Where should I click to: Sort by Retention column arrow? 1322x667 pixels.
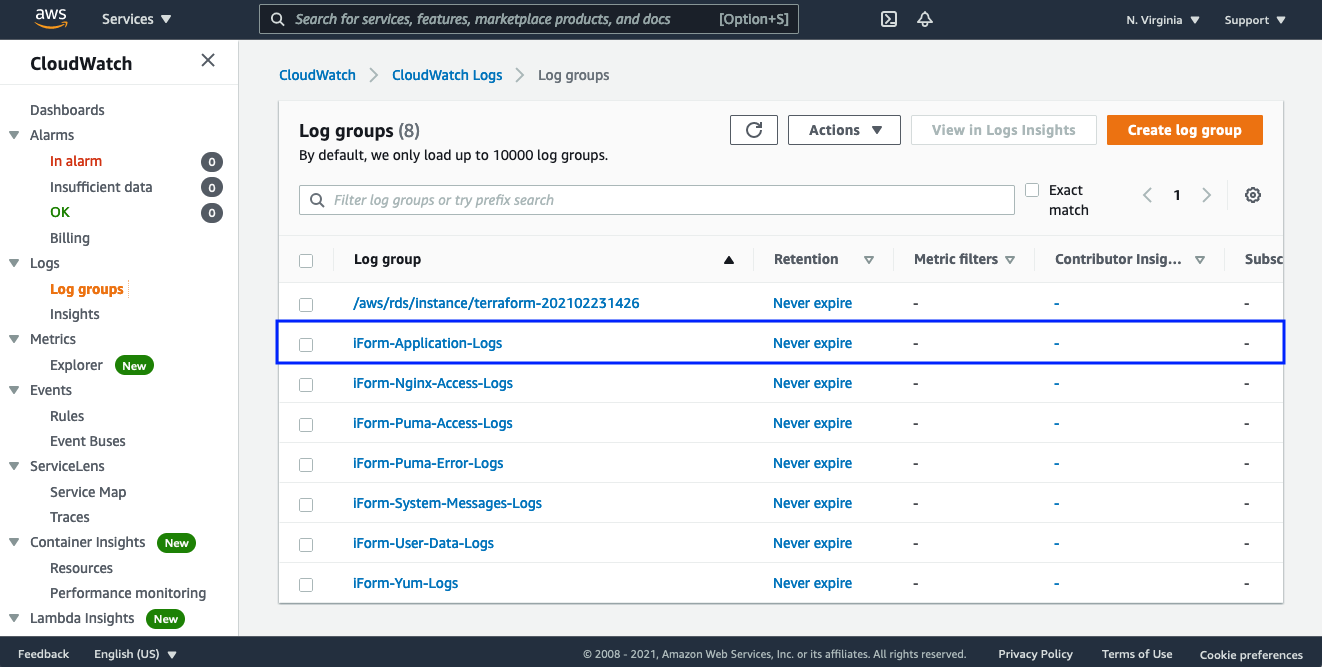868,260
